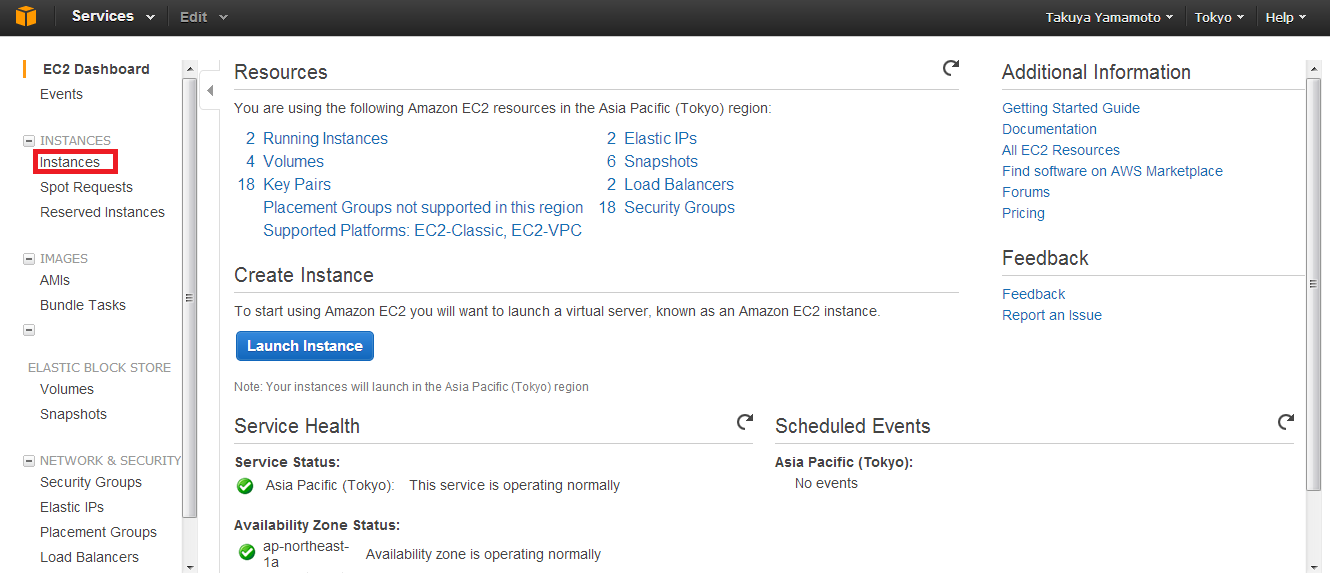Refresh the Scheduled Events panel
The height and width of the screenshot is (573, 1330).
[x=1286, y=422]
